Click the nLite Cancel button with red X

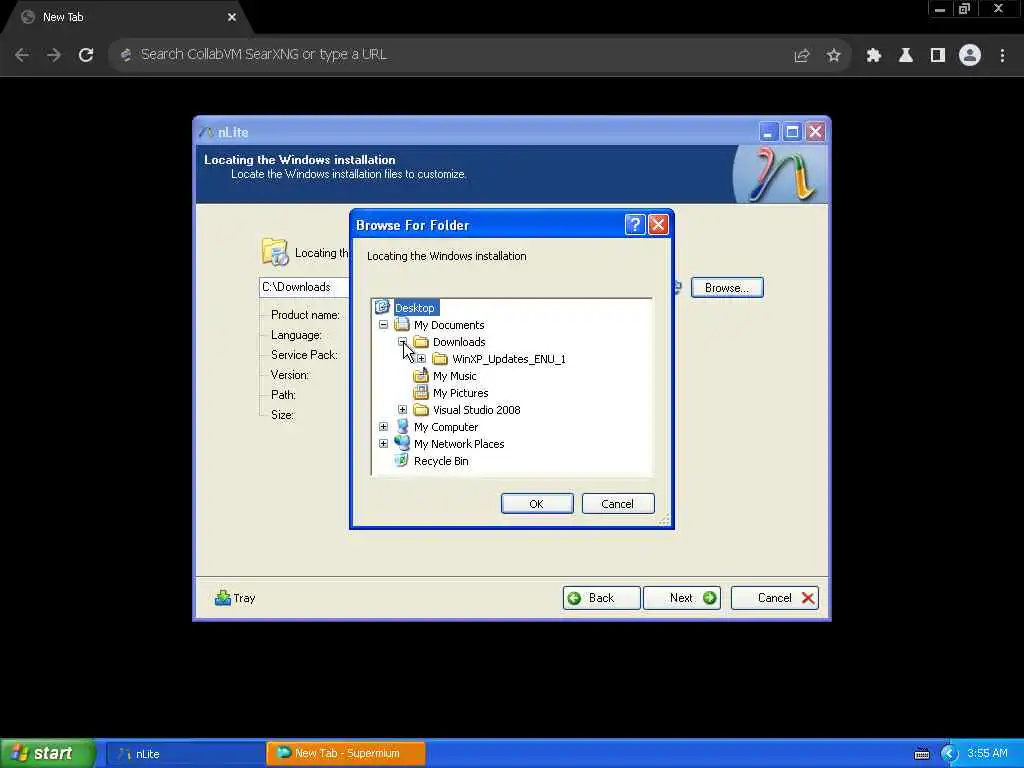pyautogui.click(x=775, y=598)
